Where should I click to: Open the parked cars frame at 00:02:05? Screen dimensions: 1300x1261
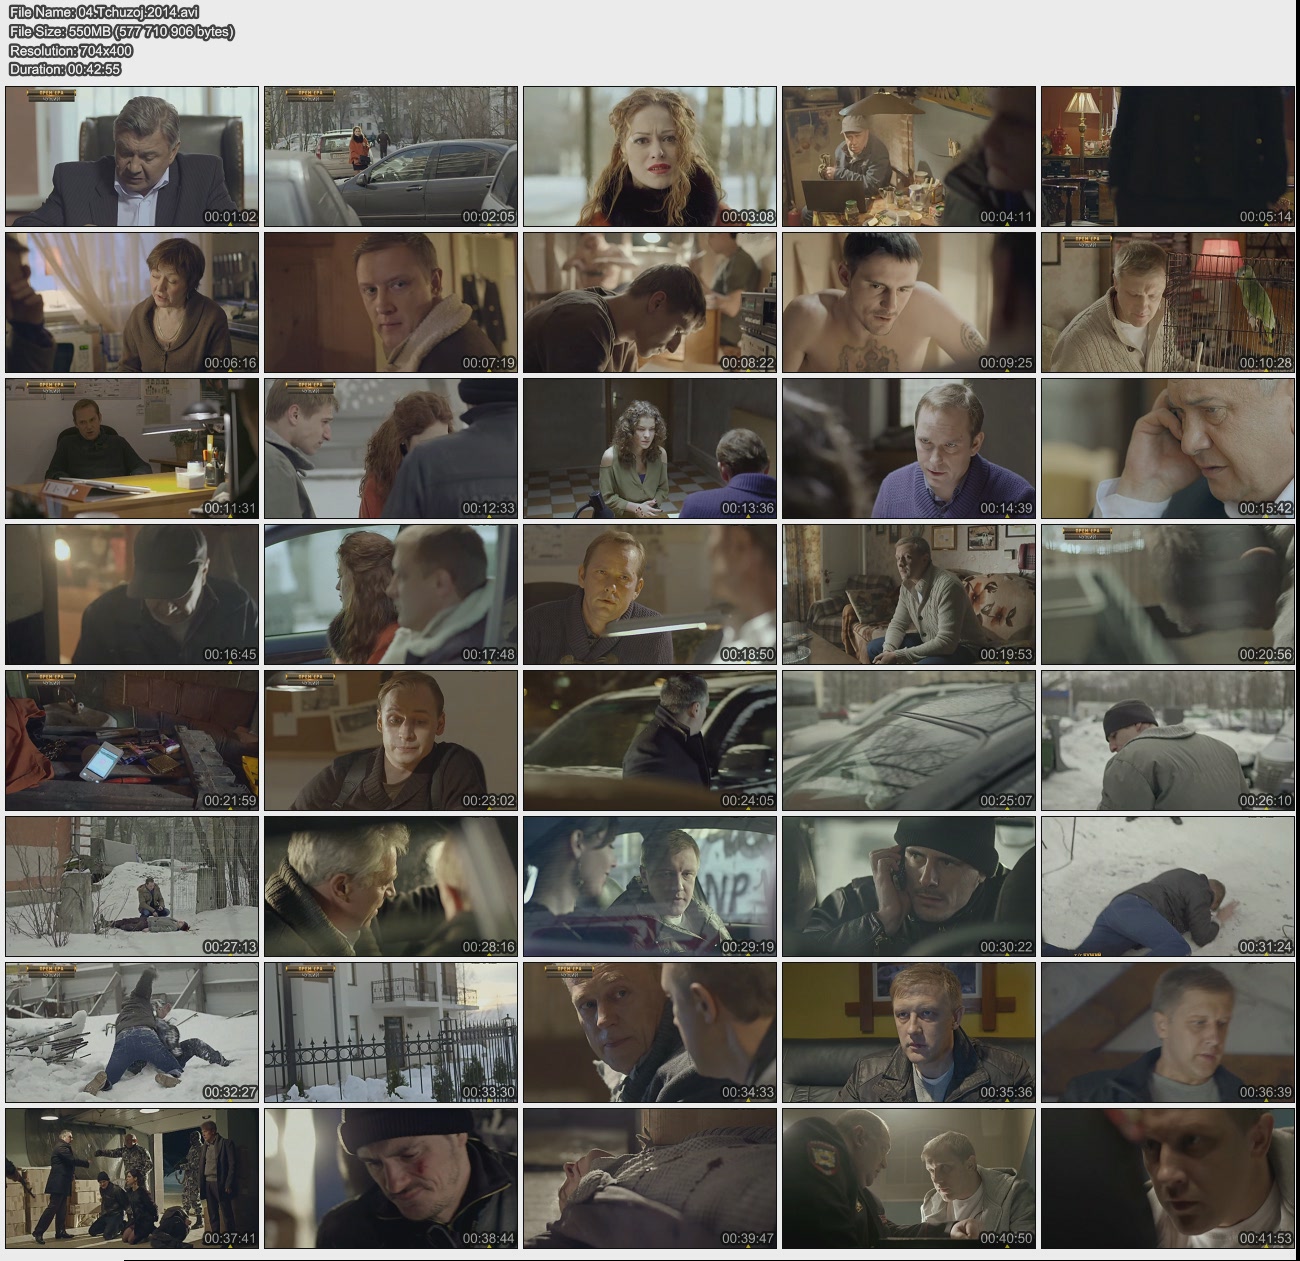[x=390, y=156]
